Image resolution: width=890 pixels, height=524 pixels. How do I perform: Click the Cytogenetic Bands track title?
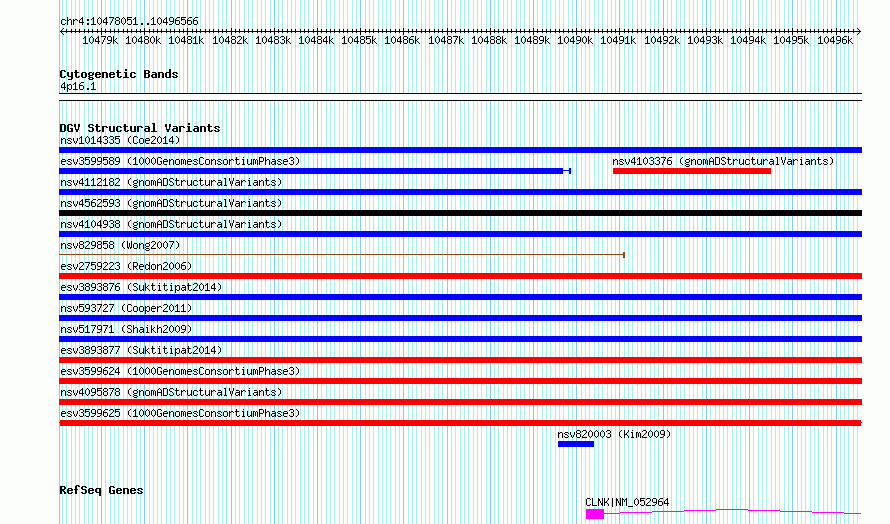coord(119,74)
